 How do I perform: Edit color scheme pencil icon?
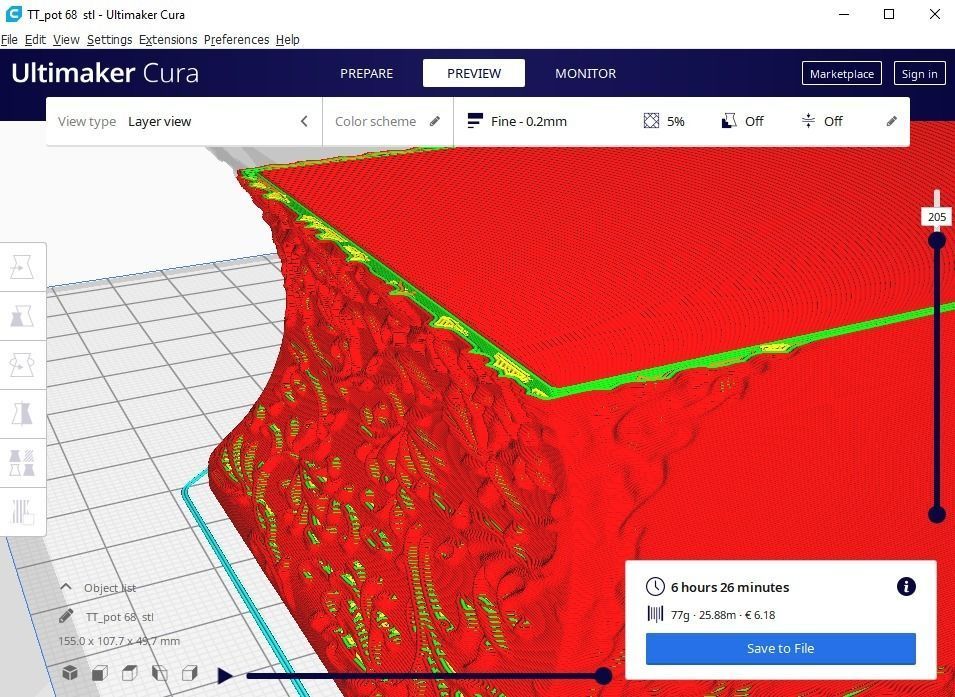tap(435, 121)
